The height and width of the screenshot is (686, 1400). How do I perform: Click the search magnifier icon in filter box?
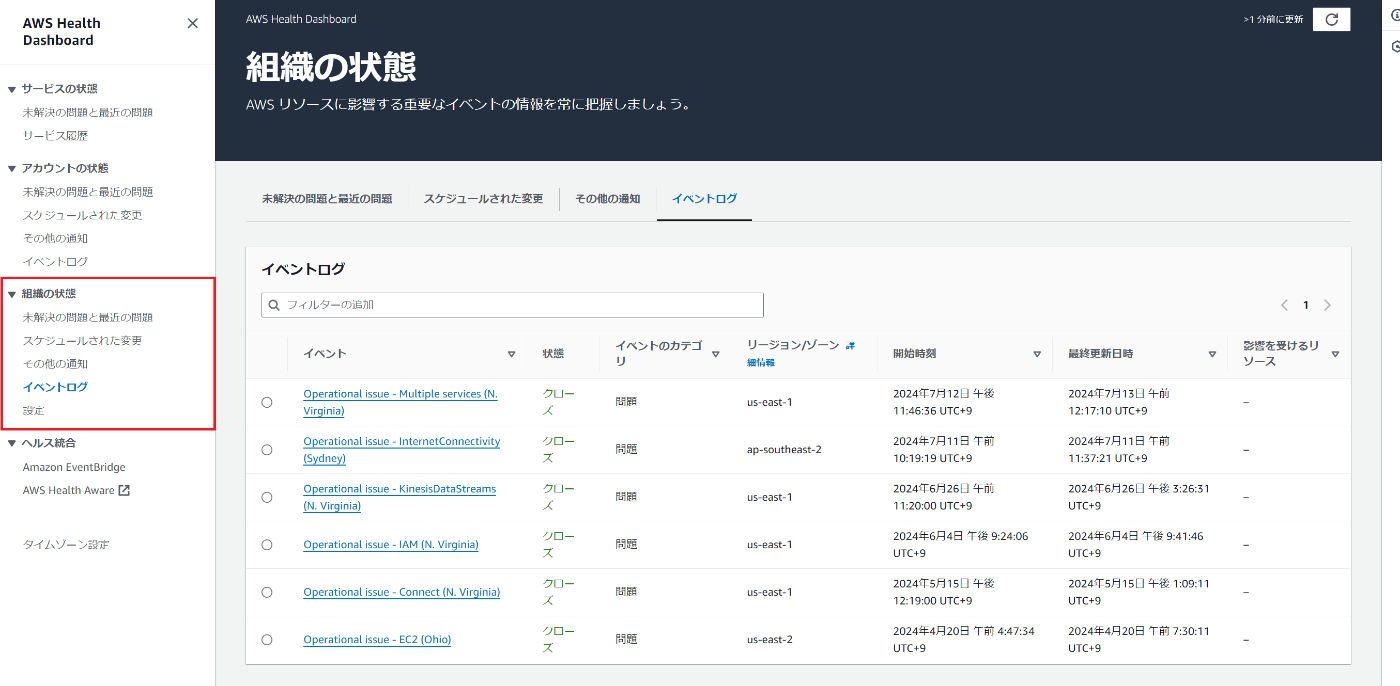click(274, 305)
